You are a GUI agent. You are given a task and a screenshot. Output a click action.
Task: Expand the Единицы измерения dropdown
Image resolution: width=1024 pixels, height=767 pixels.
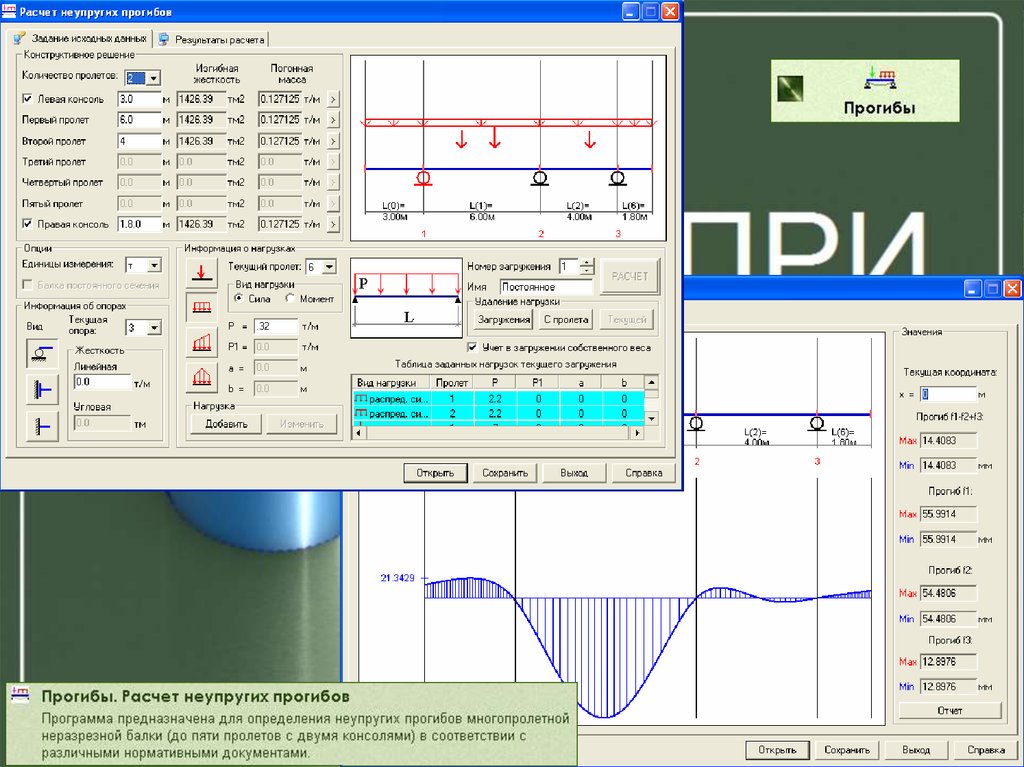(x=154, y=265)
